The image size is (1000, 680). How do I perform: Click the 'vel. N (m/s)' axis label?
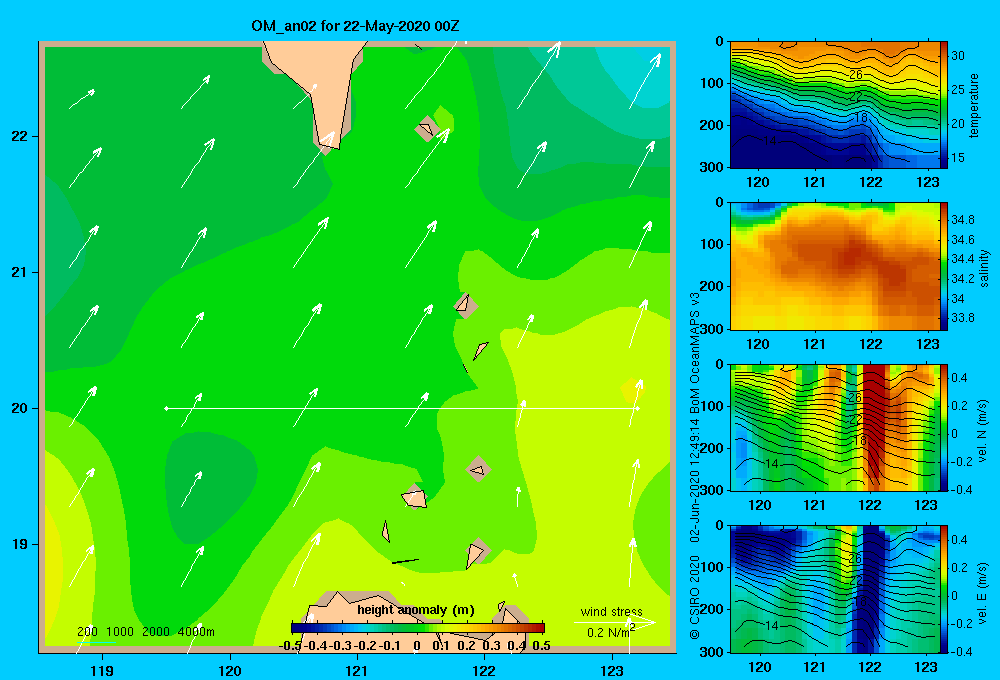[x=983, y=431]
